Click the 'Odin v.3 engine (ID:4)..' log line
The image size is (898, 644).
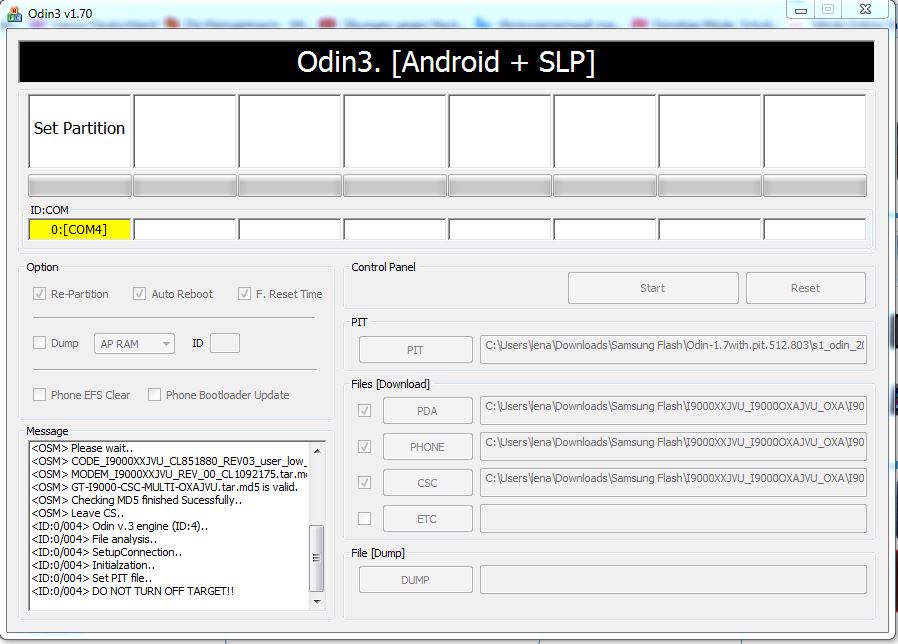tap(120, 525)
